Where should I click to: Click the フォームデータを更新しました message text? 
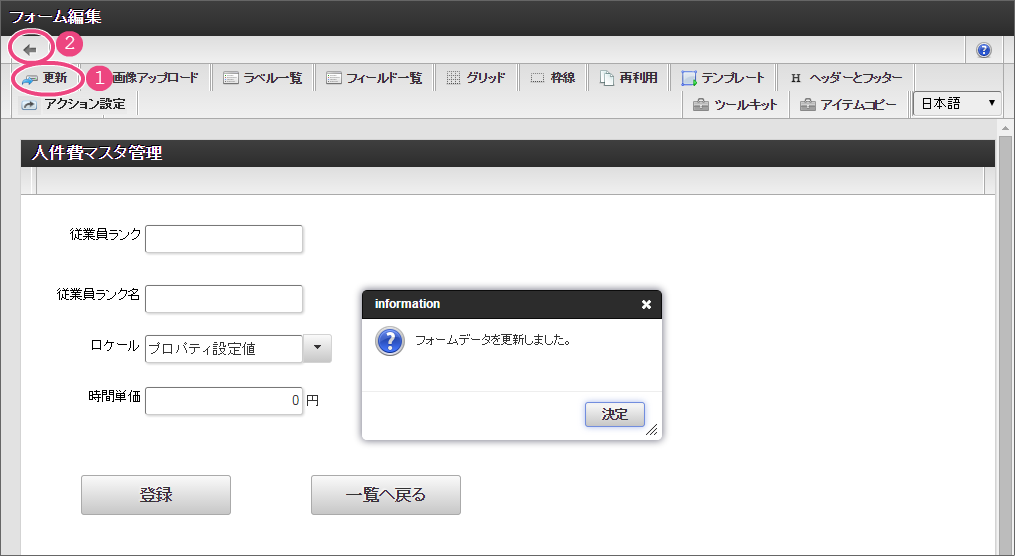[x=492, y=340]
